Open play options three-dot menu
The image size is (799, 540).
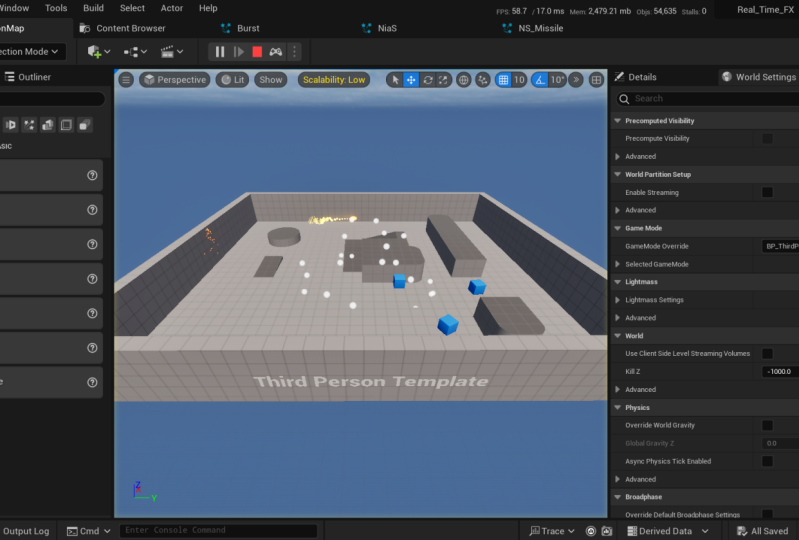coord(294,51)
